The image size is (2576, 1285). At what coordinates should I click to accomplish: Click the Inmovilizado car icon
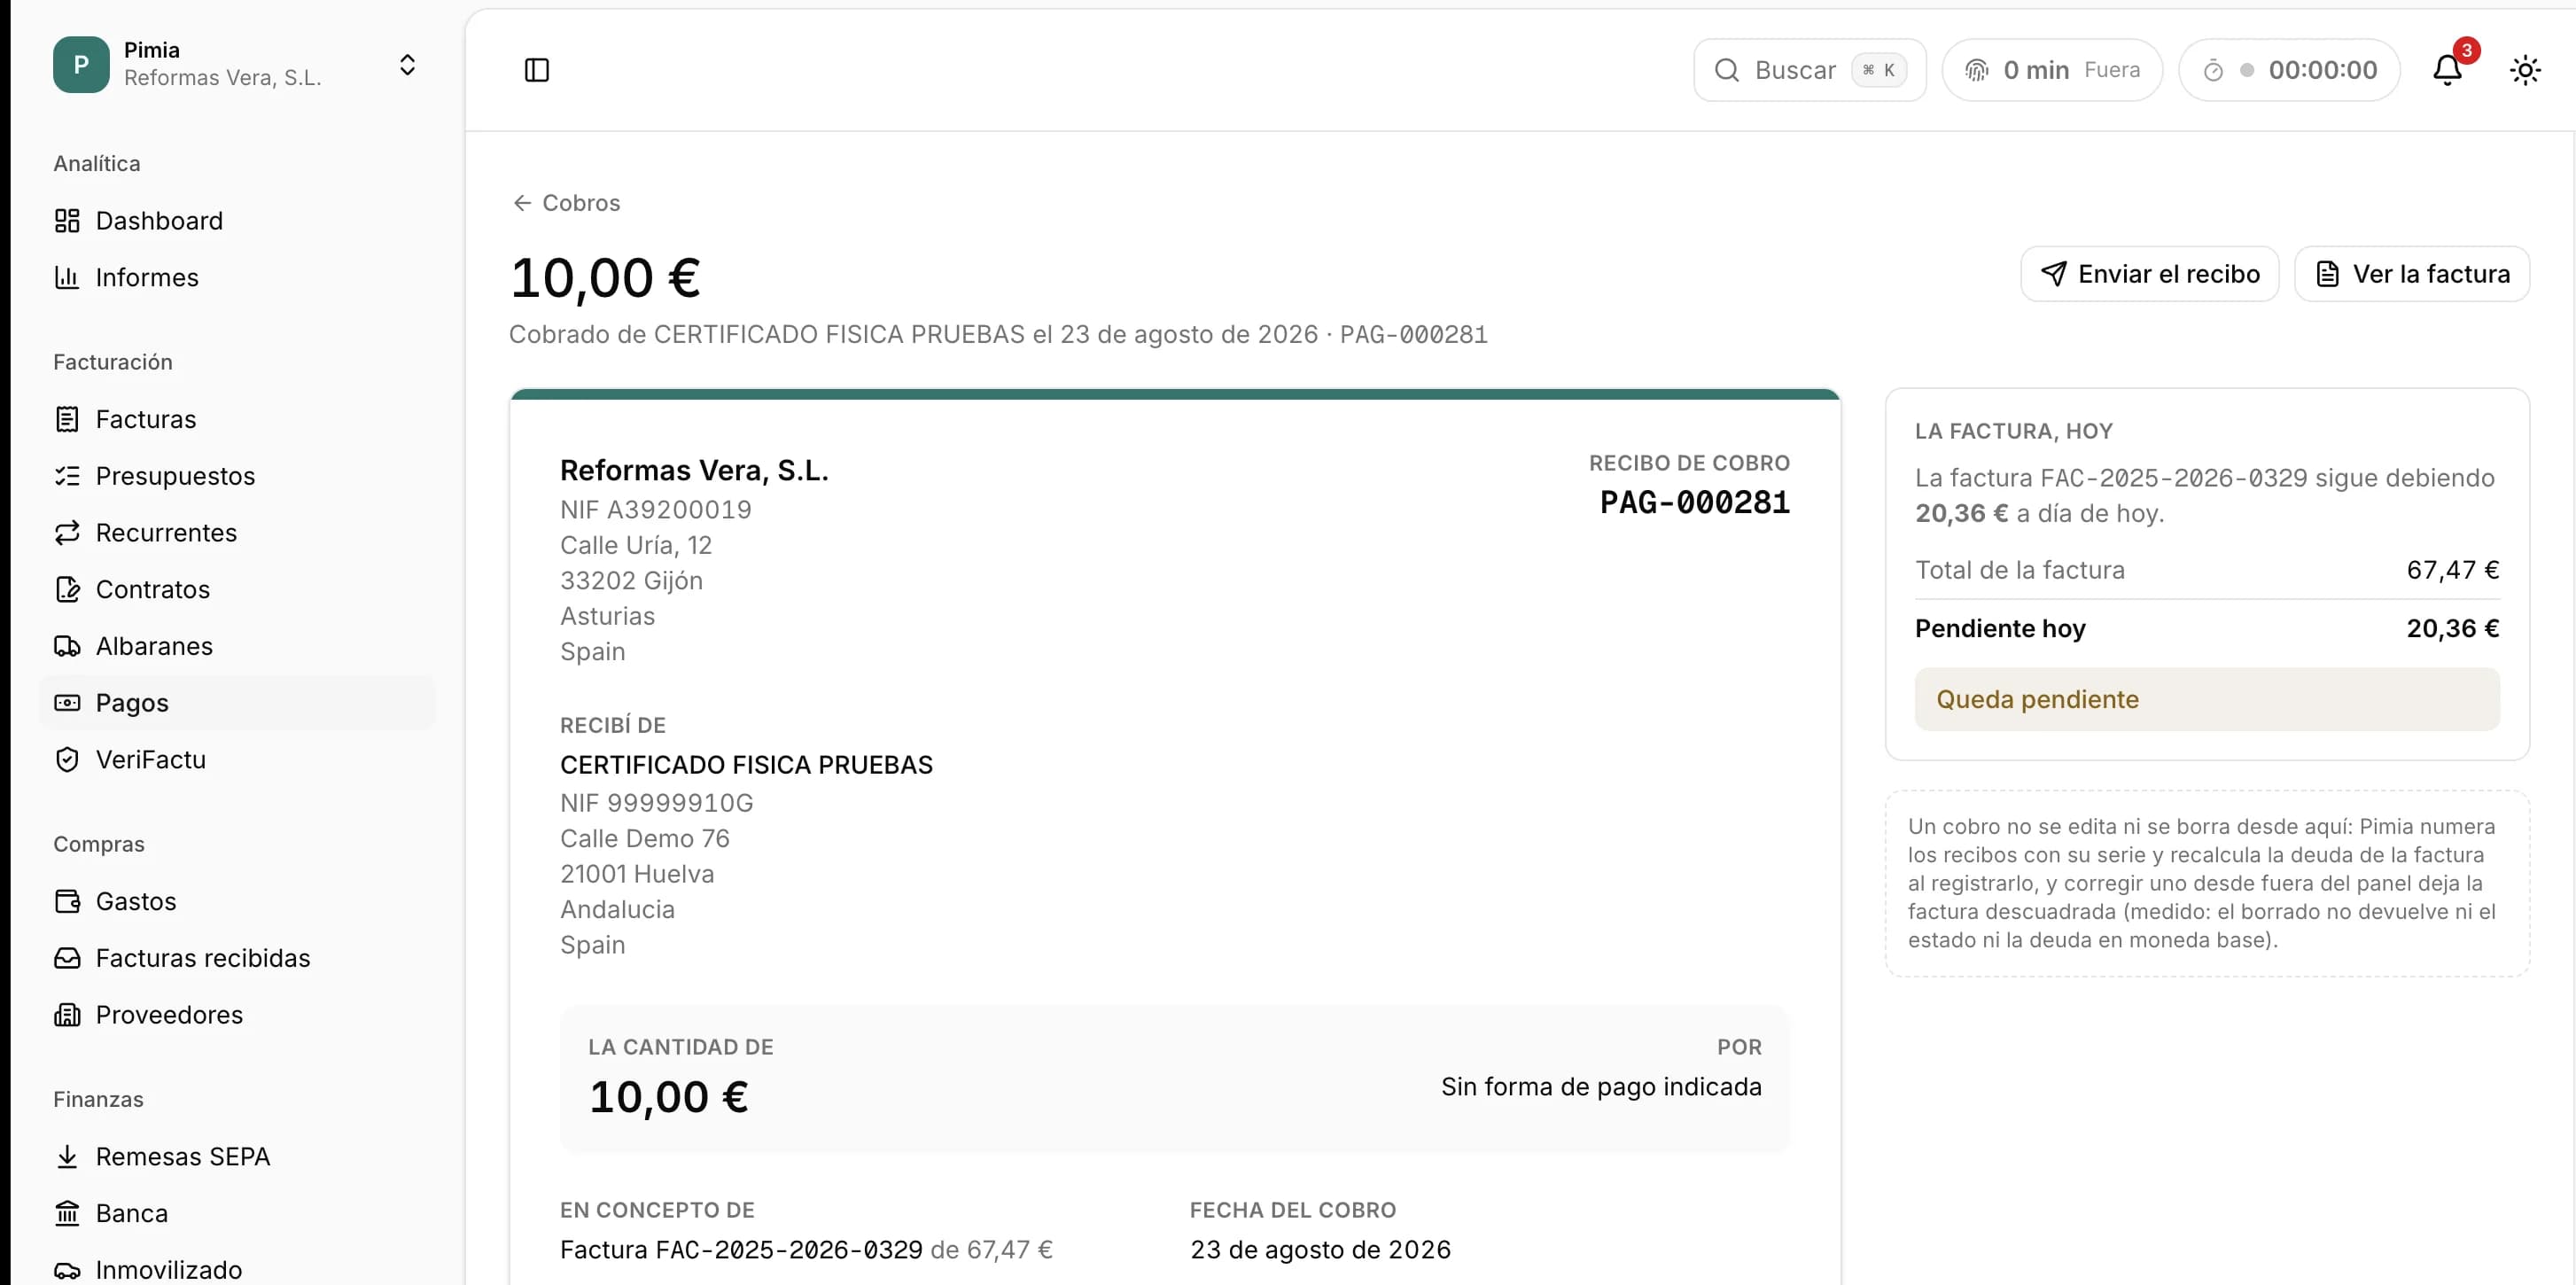pyautogui.click(x=67, y=1270)
